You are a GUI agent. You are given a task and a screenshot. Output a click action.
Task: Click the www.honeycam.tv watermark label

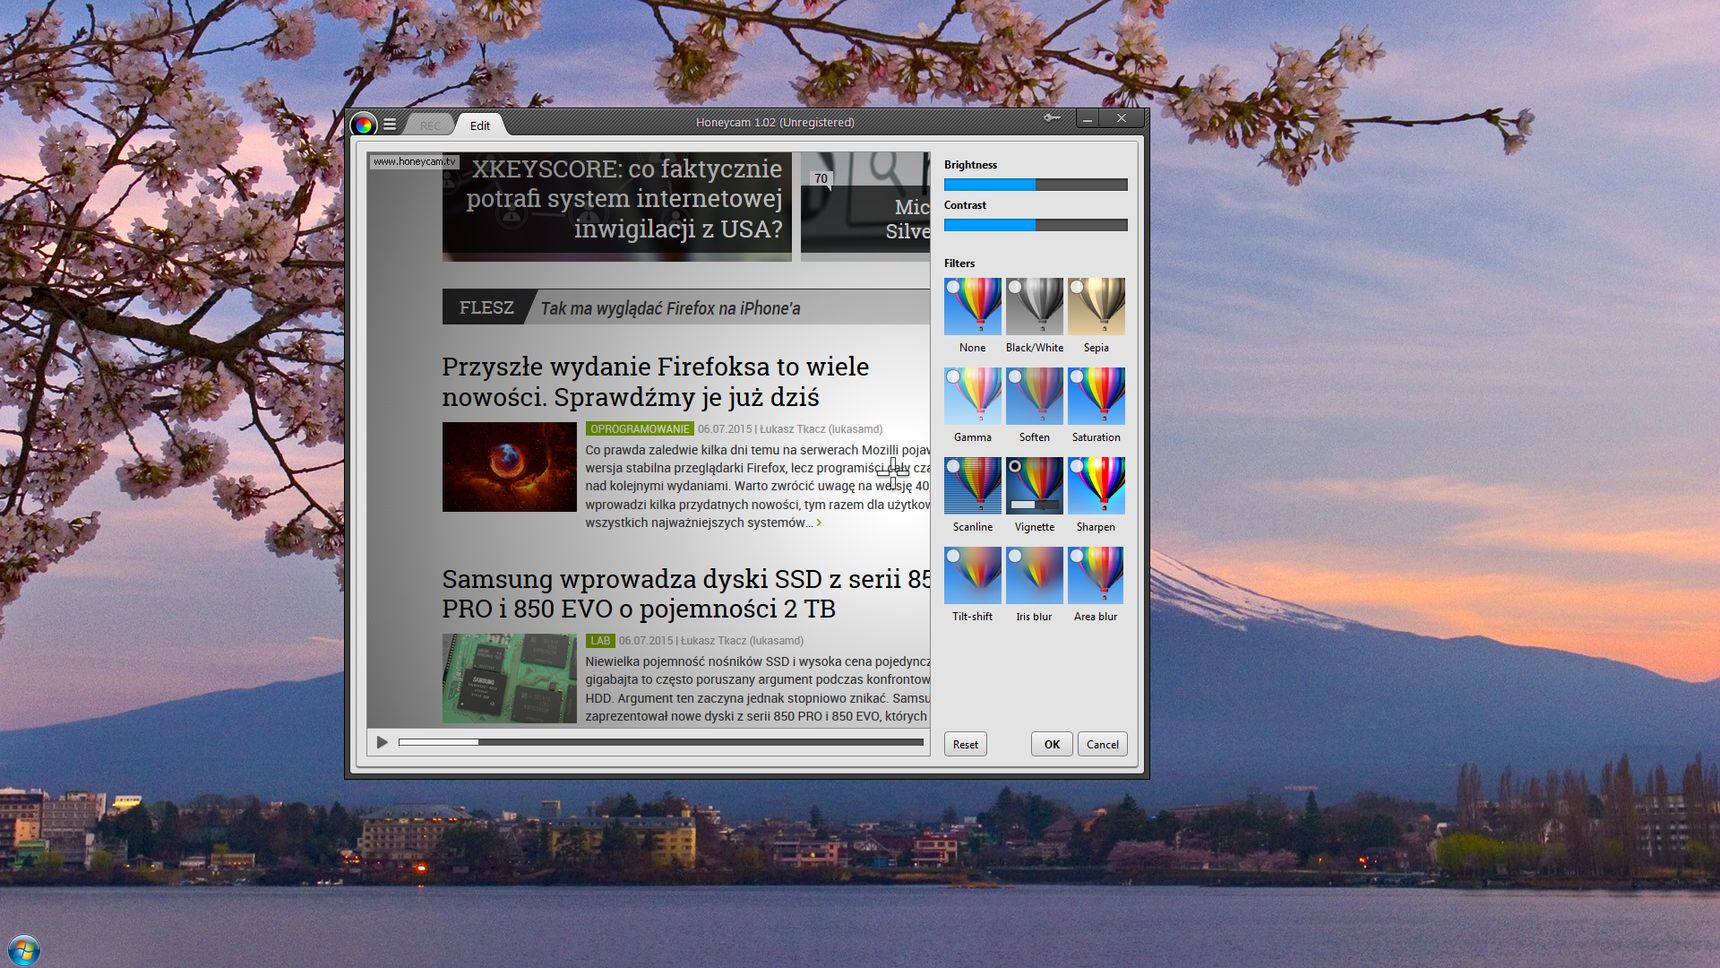414,161
